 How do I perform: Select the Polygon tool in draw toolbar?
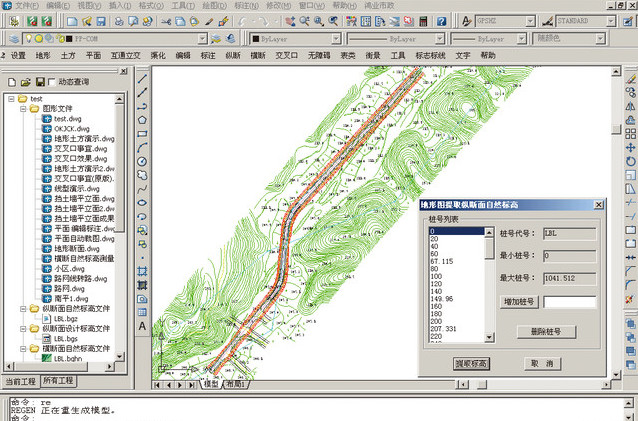coord(142,120)
